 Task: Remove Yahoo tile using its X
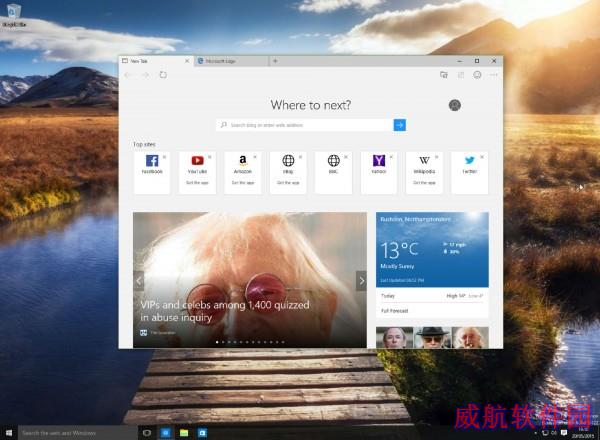(391, 157)
